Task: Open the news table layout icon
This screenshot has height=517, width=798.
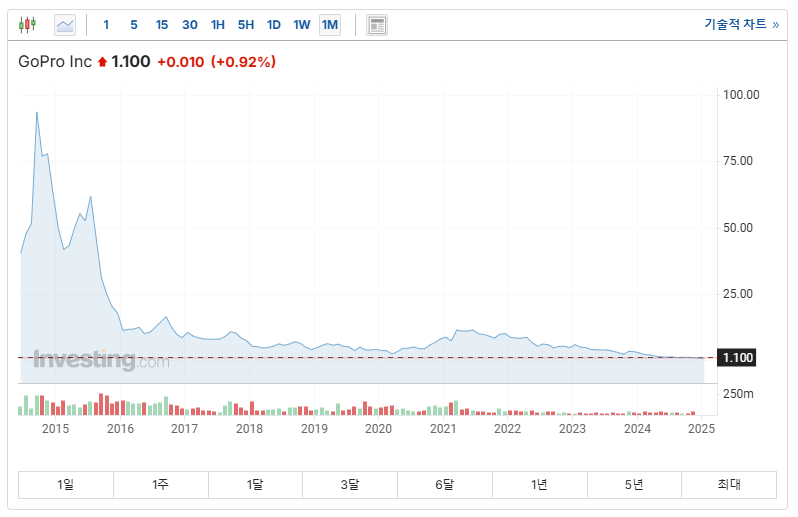Action: pyautogui.click(x=377, y=25)
